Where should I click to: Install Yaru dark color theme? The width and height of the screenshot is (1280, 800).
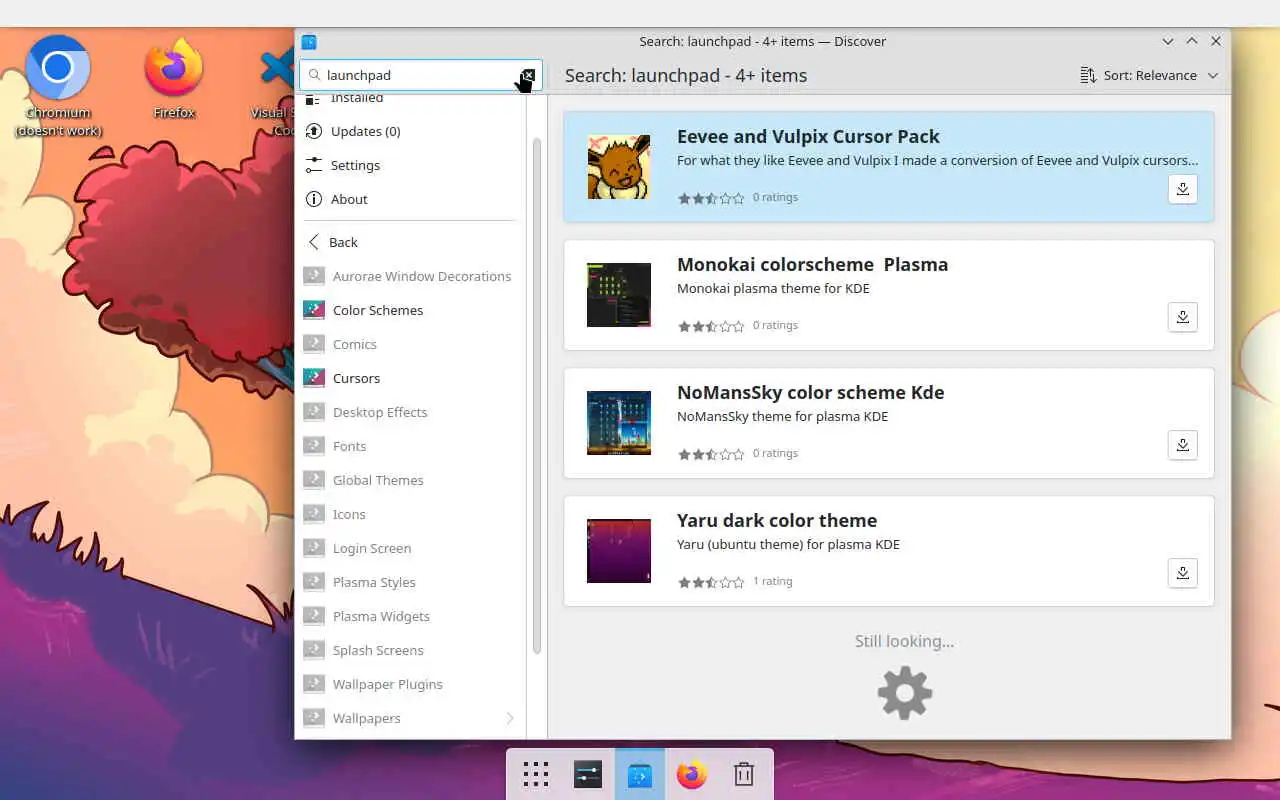point(1182,573)
